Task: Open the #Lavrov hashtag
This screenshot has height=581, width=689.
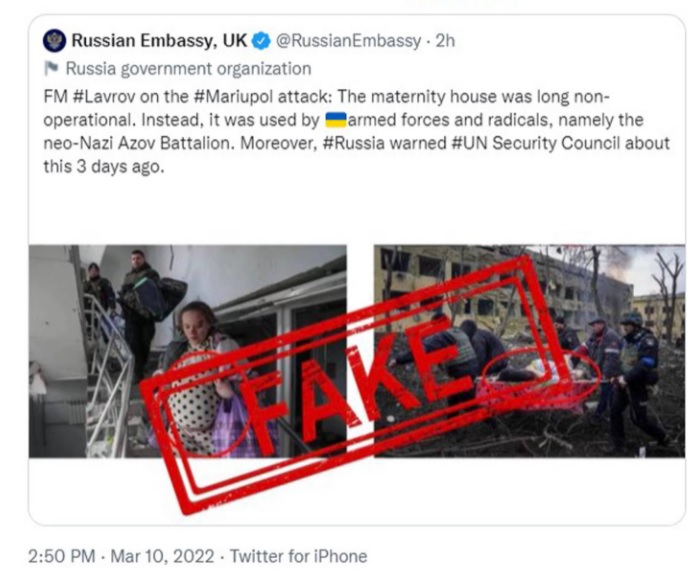Action: click(x=103, y=96)
